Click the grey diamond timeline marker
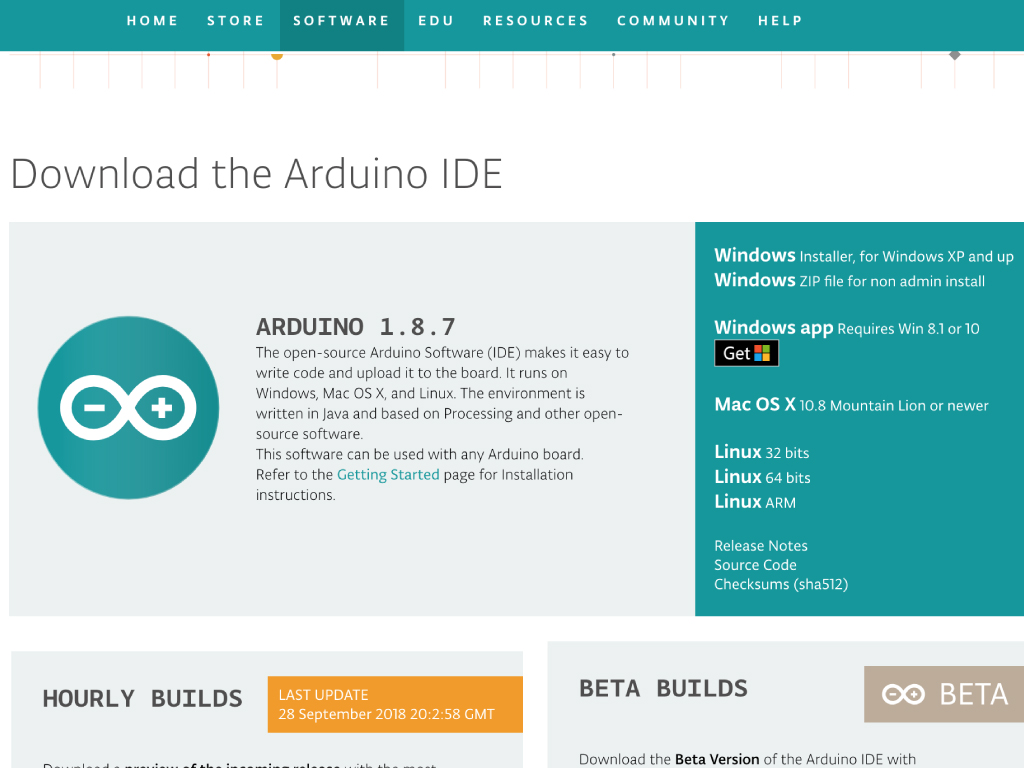1024x768 pixels. click(x=955, y=55)
